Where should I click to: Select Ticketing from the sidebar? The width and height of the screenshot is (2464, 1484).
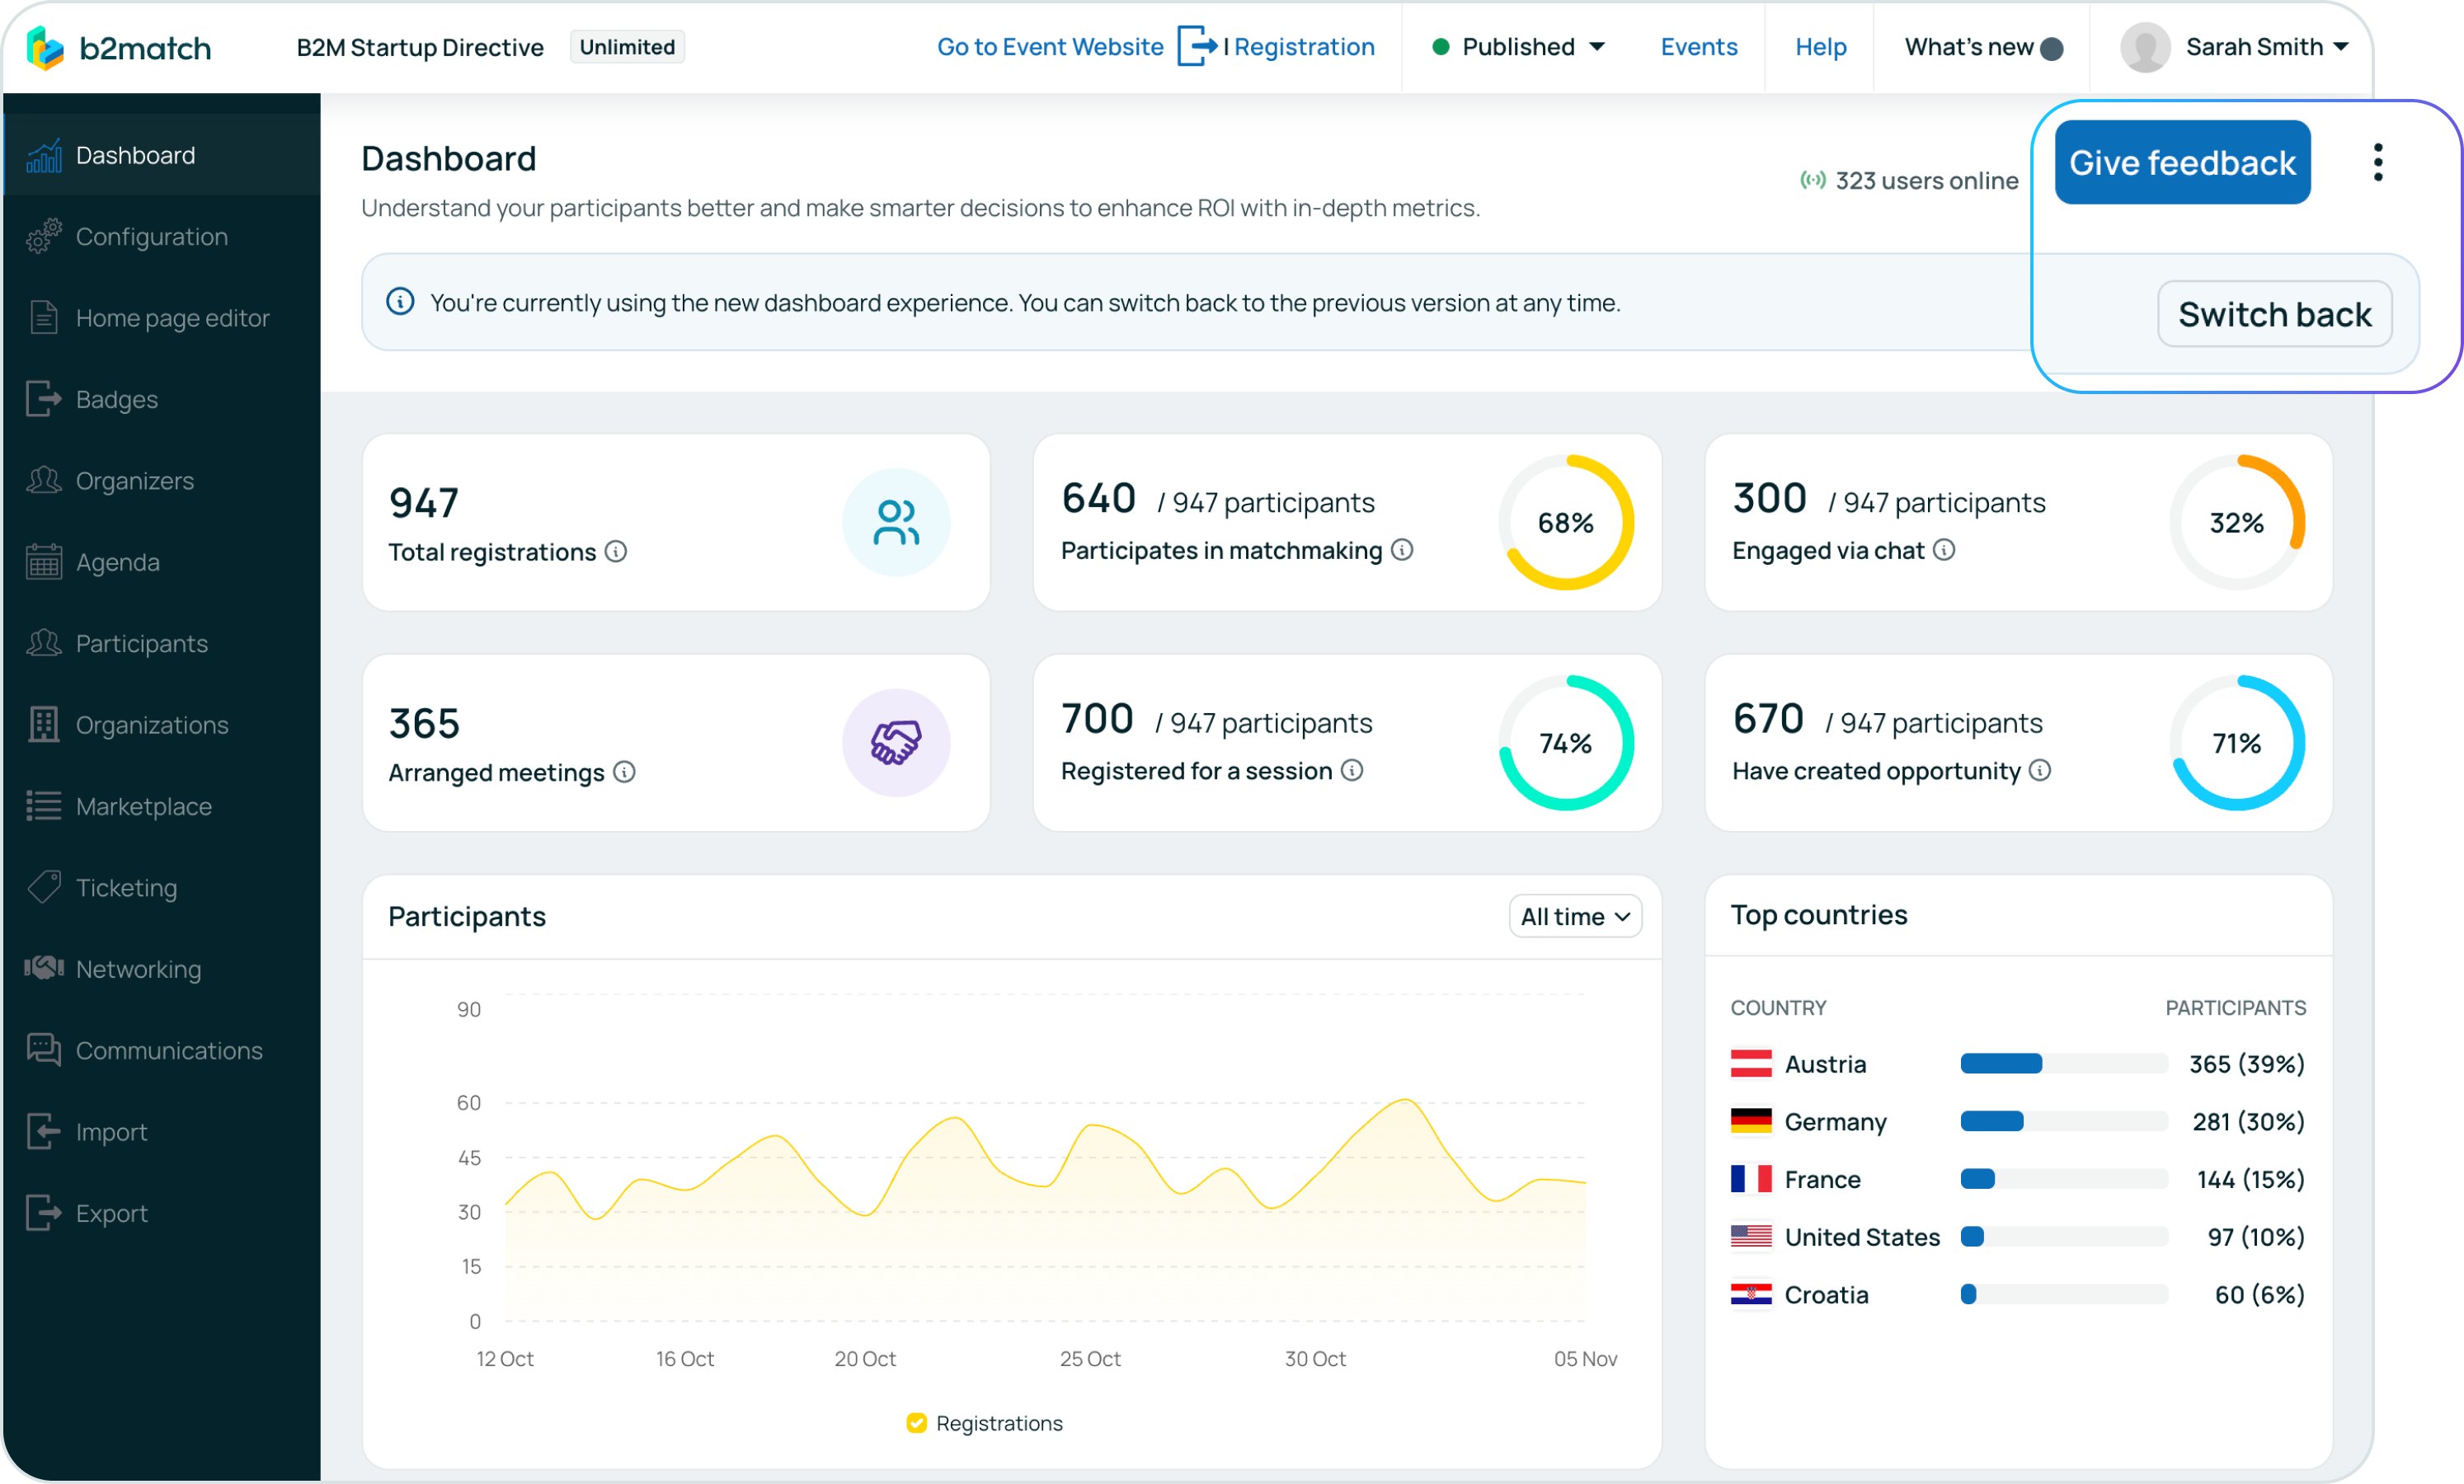126,888
